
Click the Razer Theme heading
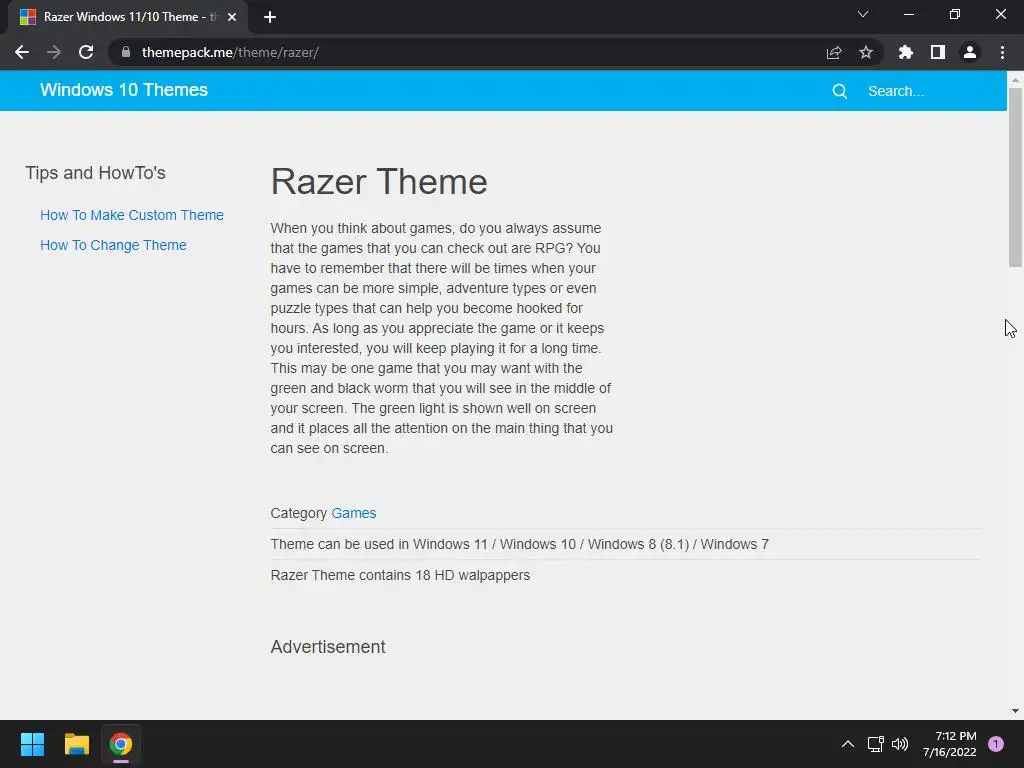tap(379, 182)
